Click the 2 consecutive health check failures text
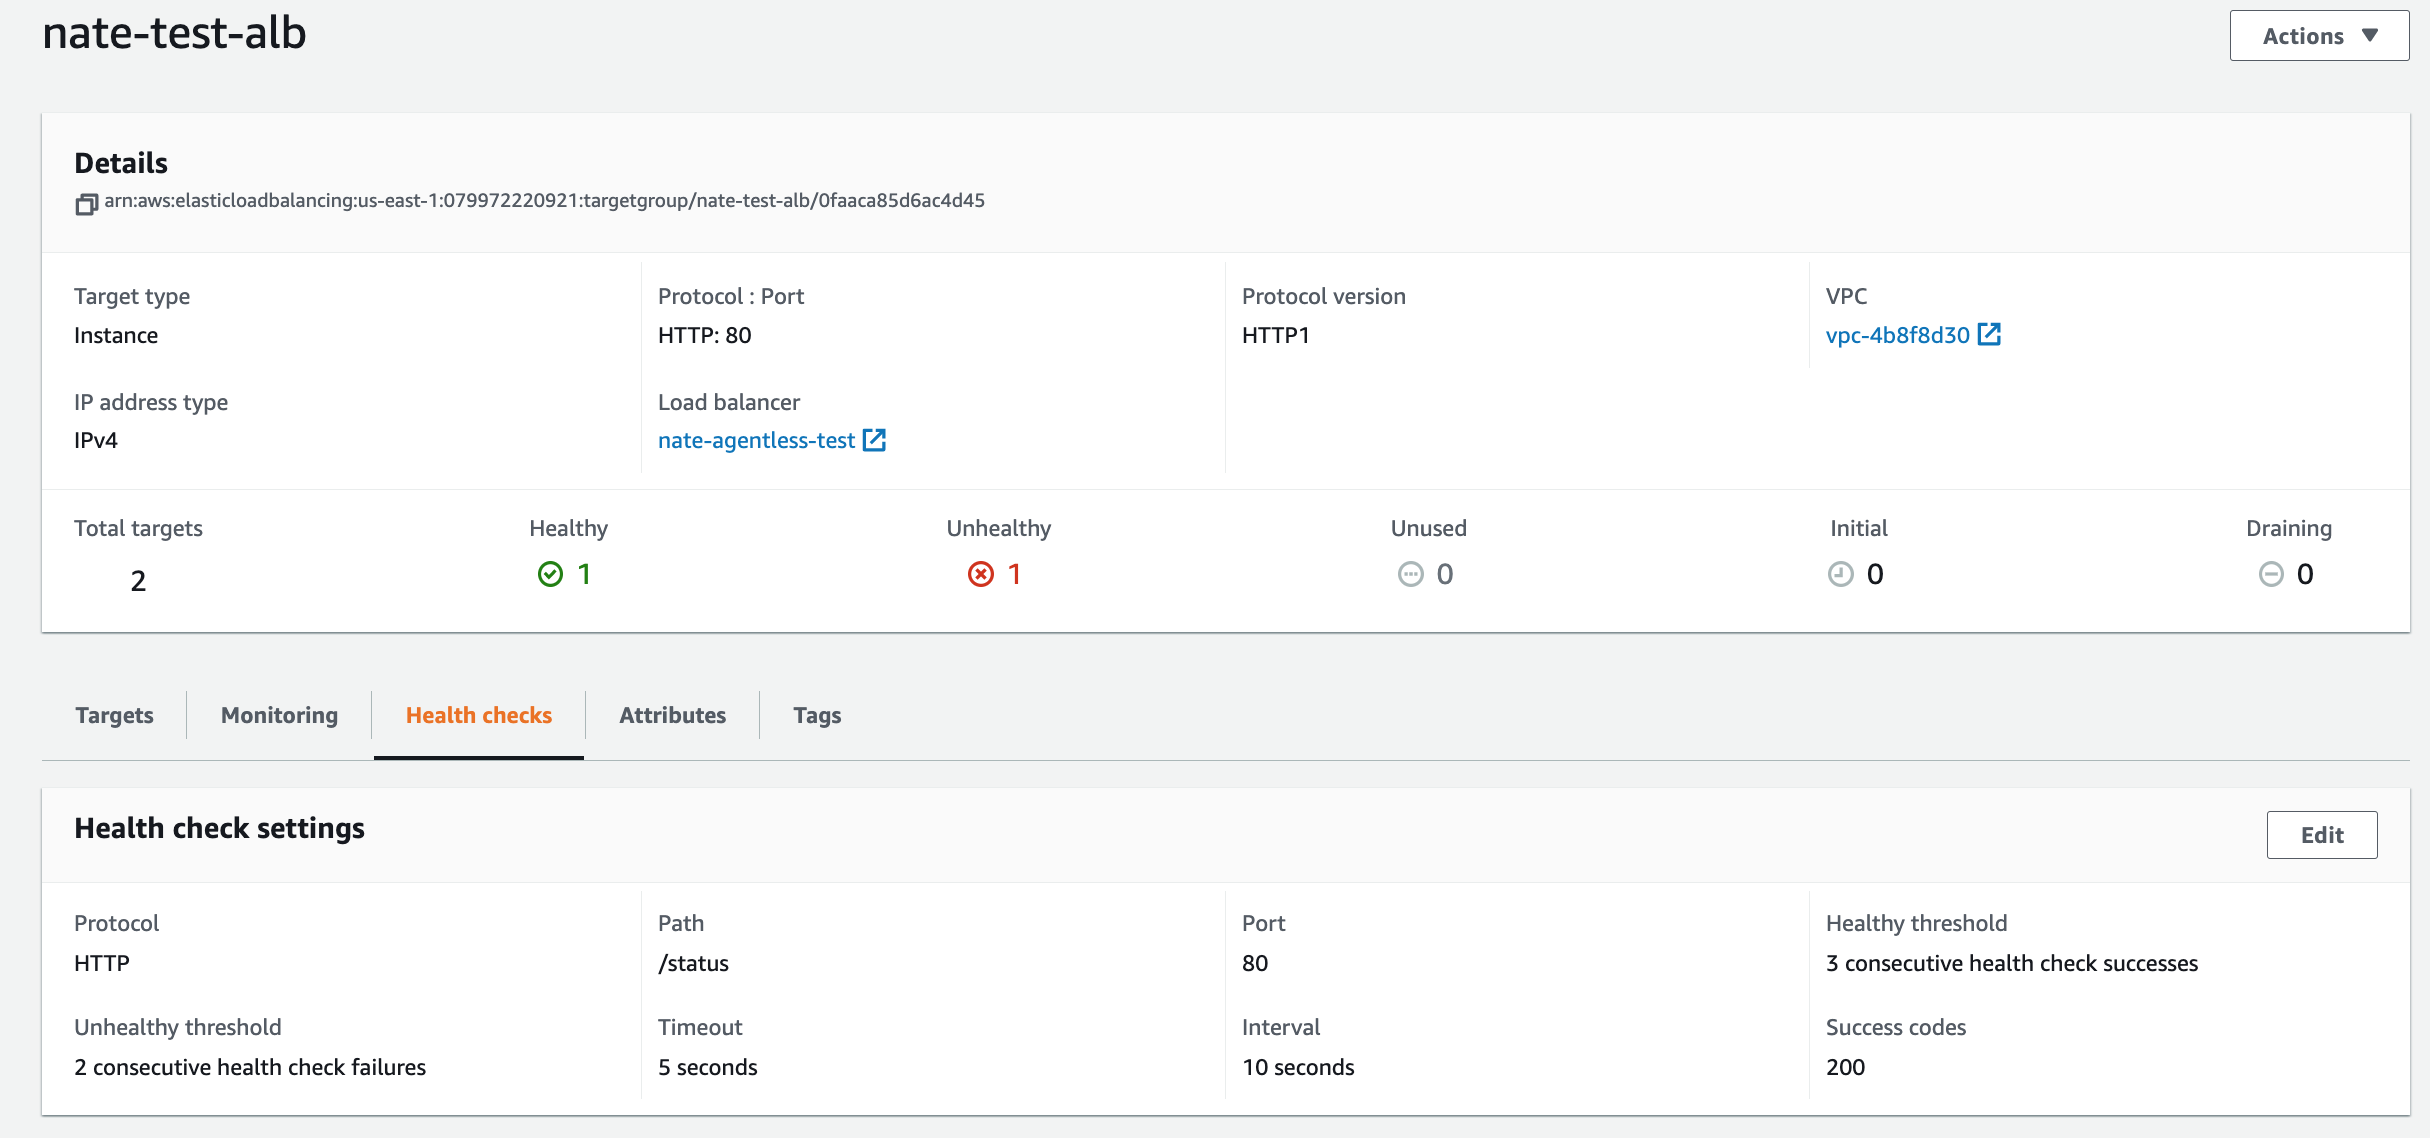Screen dimensions: 2430x1138 (250, 1067)
